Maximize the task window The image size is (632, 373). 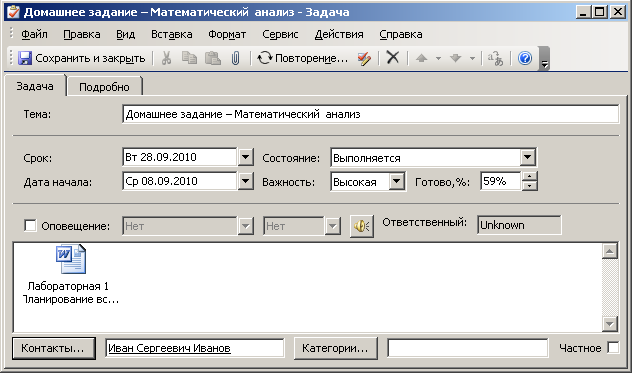pyautogui.click(x=599, y=12)
